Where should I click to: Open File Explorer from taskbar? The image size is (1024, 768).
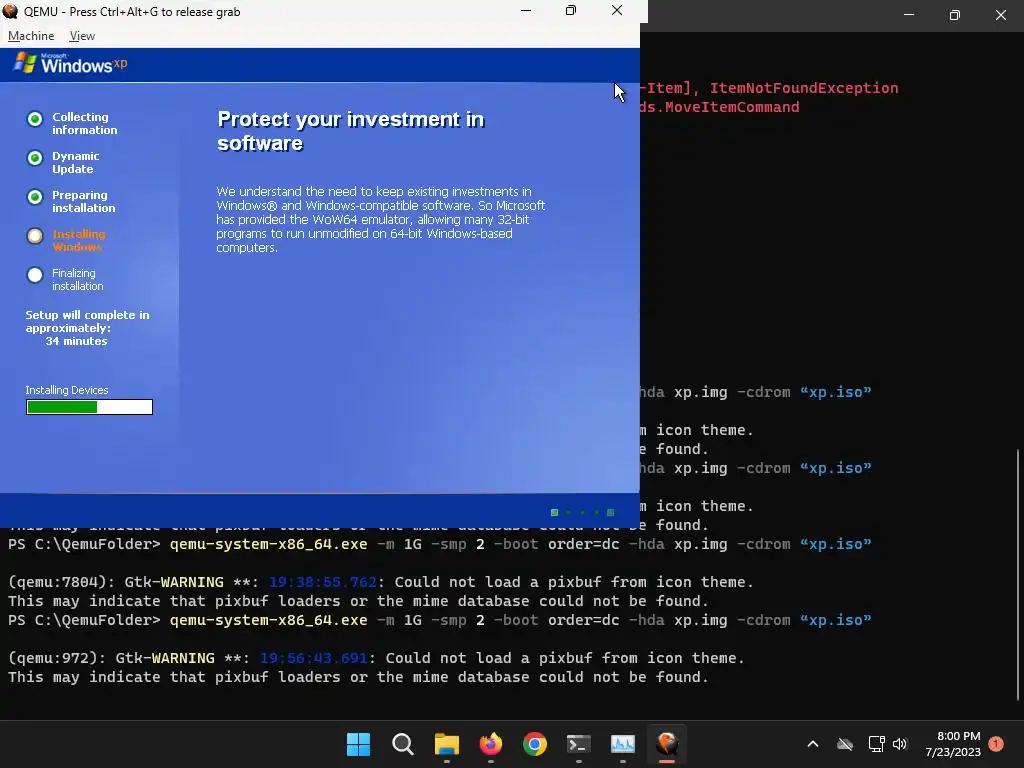[x=447, y=744]
